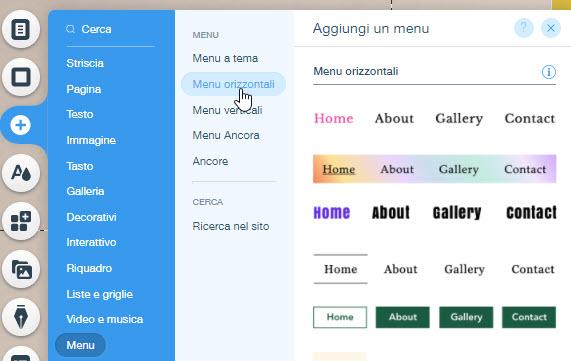571x361 pixels.
Task: Pick the rainbow gradient horizontal menu style
Action: [434, 169]
